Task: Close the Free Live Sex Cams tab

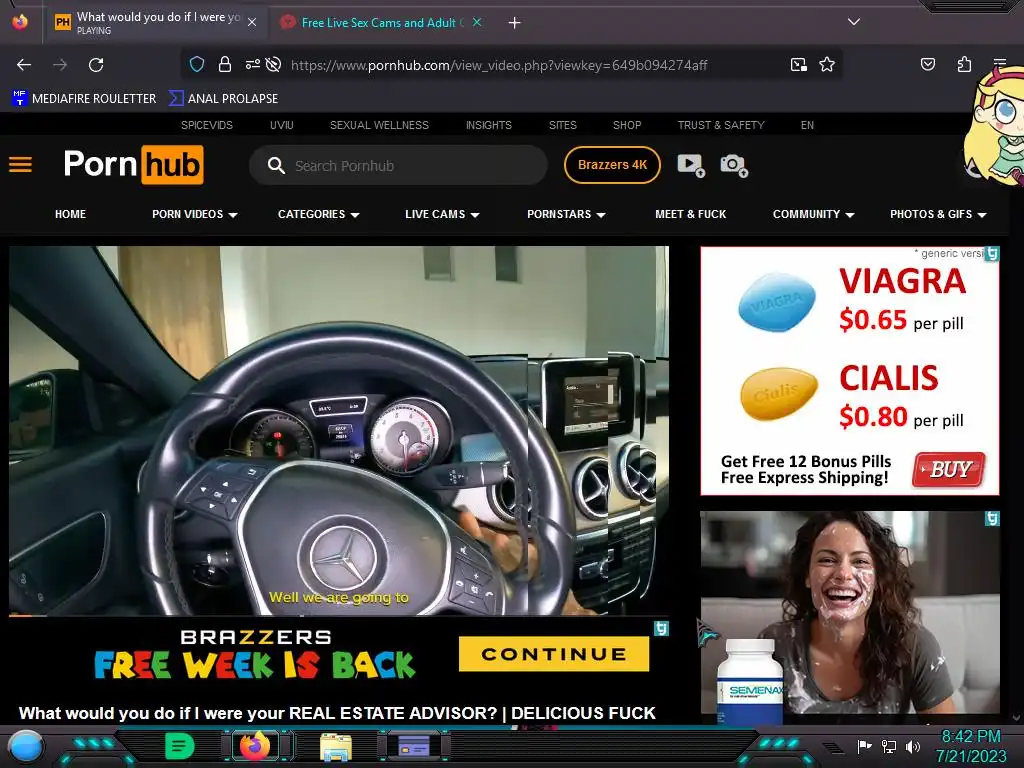Action: coord(477,22)
